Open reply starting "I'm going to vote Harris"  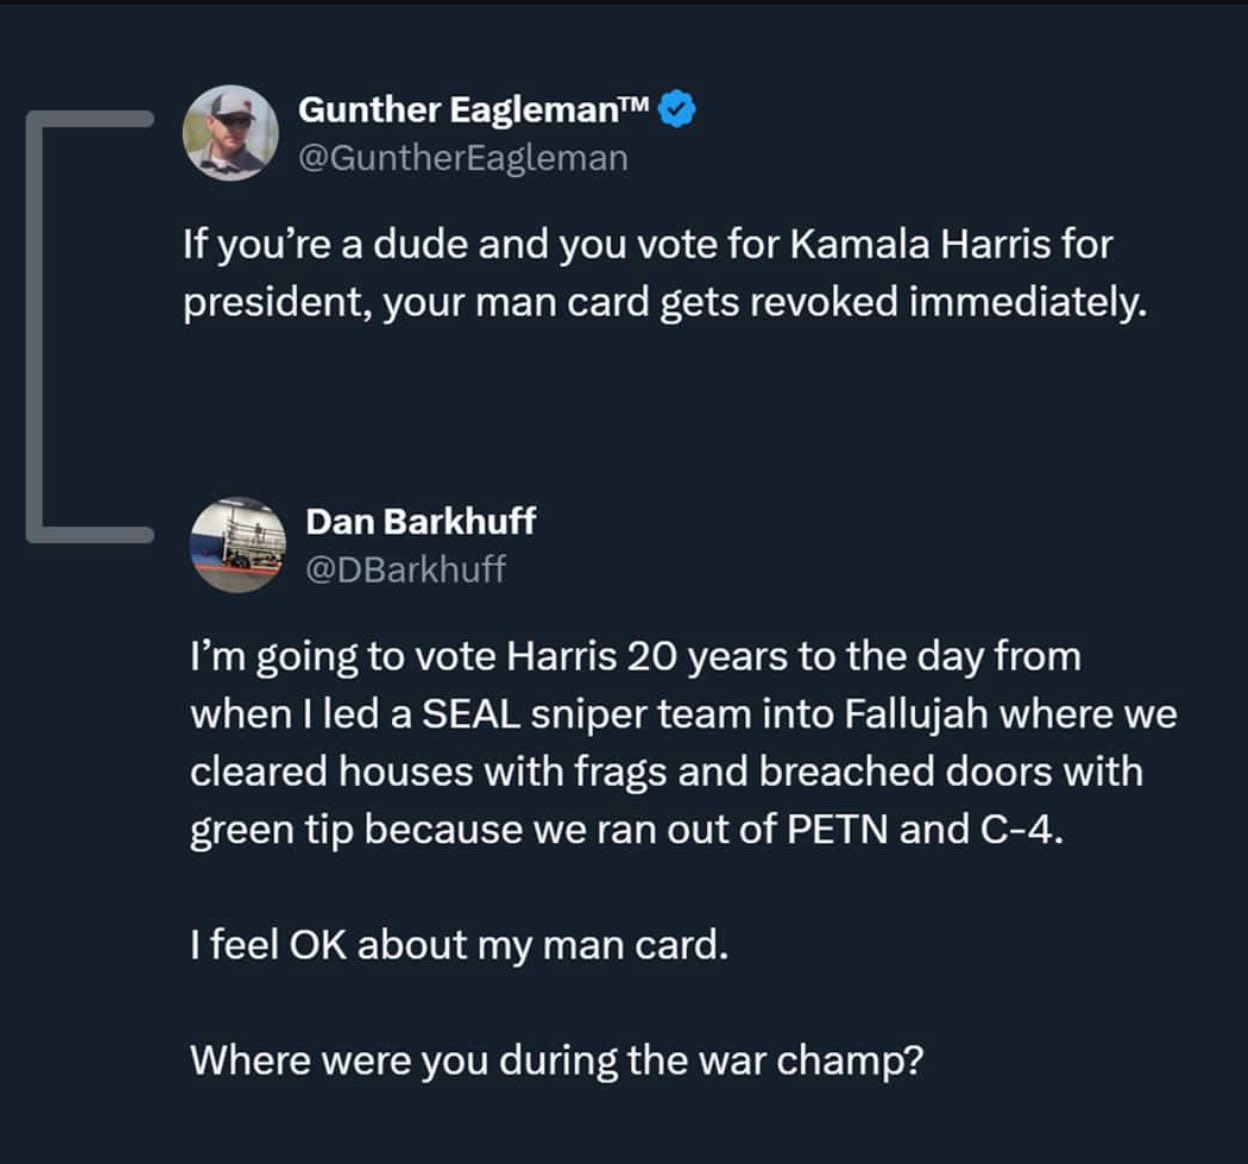point(683,857)
